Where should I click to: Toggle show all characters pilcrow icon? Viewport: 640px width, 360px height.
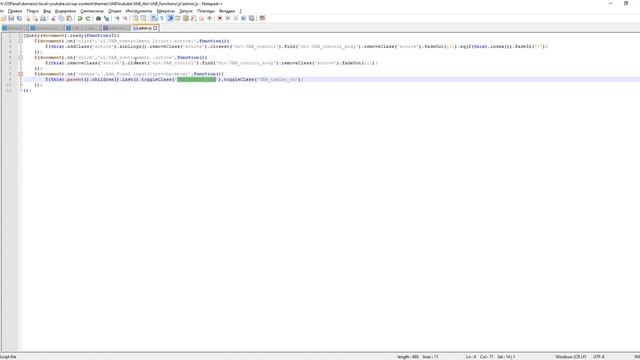[x=162, y=18]
